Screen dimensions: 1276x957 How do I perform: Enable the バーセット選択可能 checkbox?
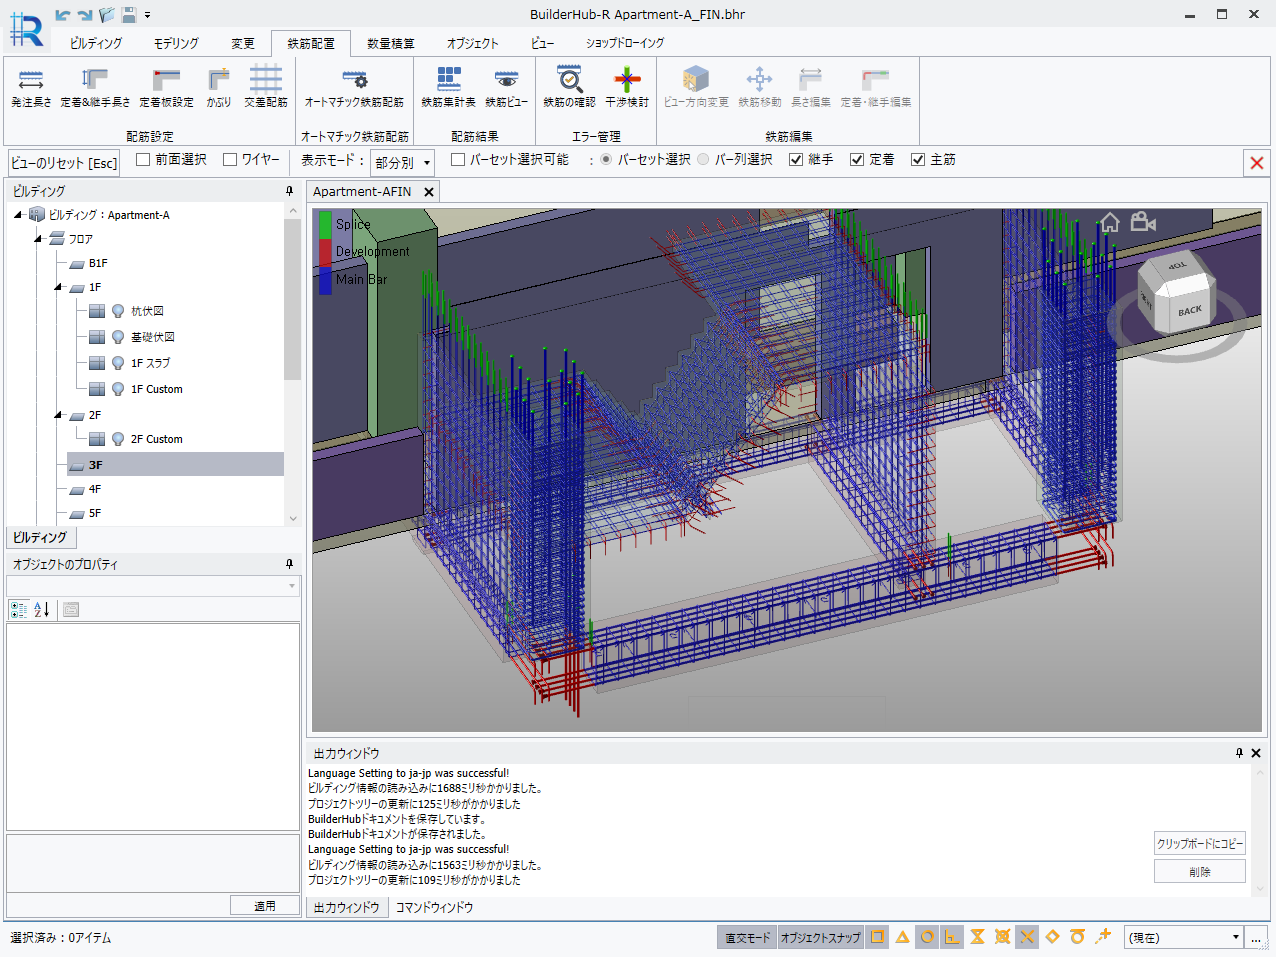tap(458, 159)
